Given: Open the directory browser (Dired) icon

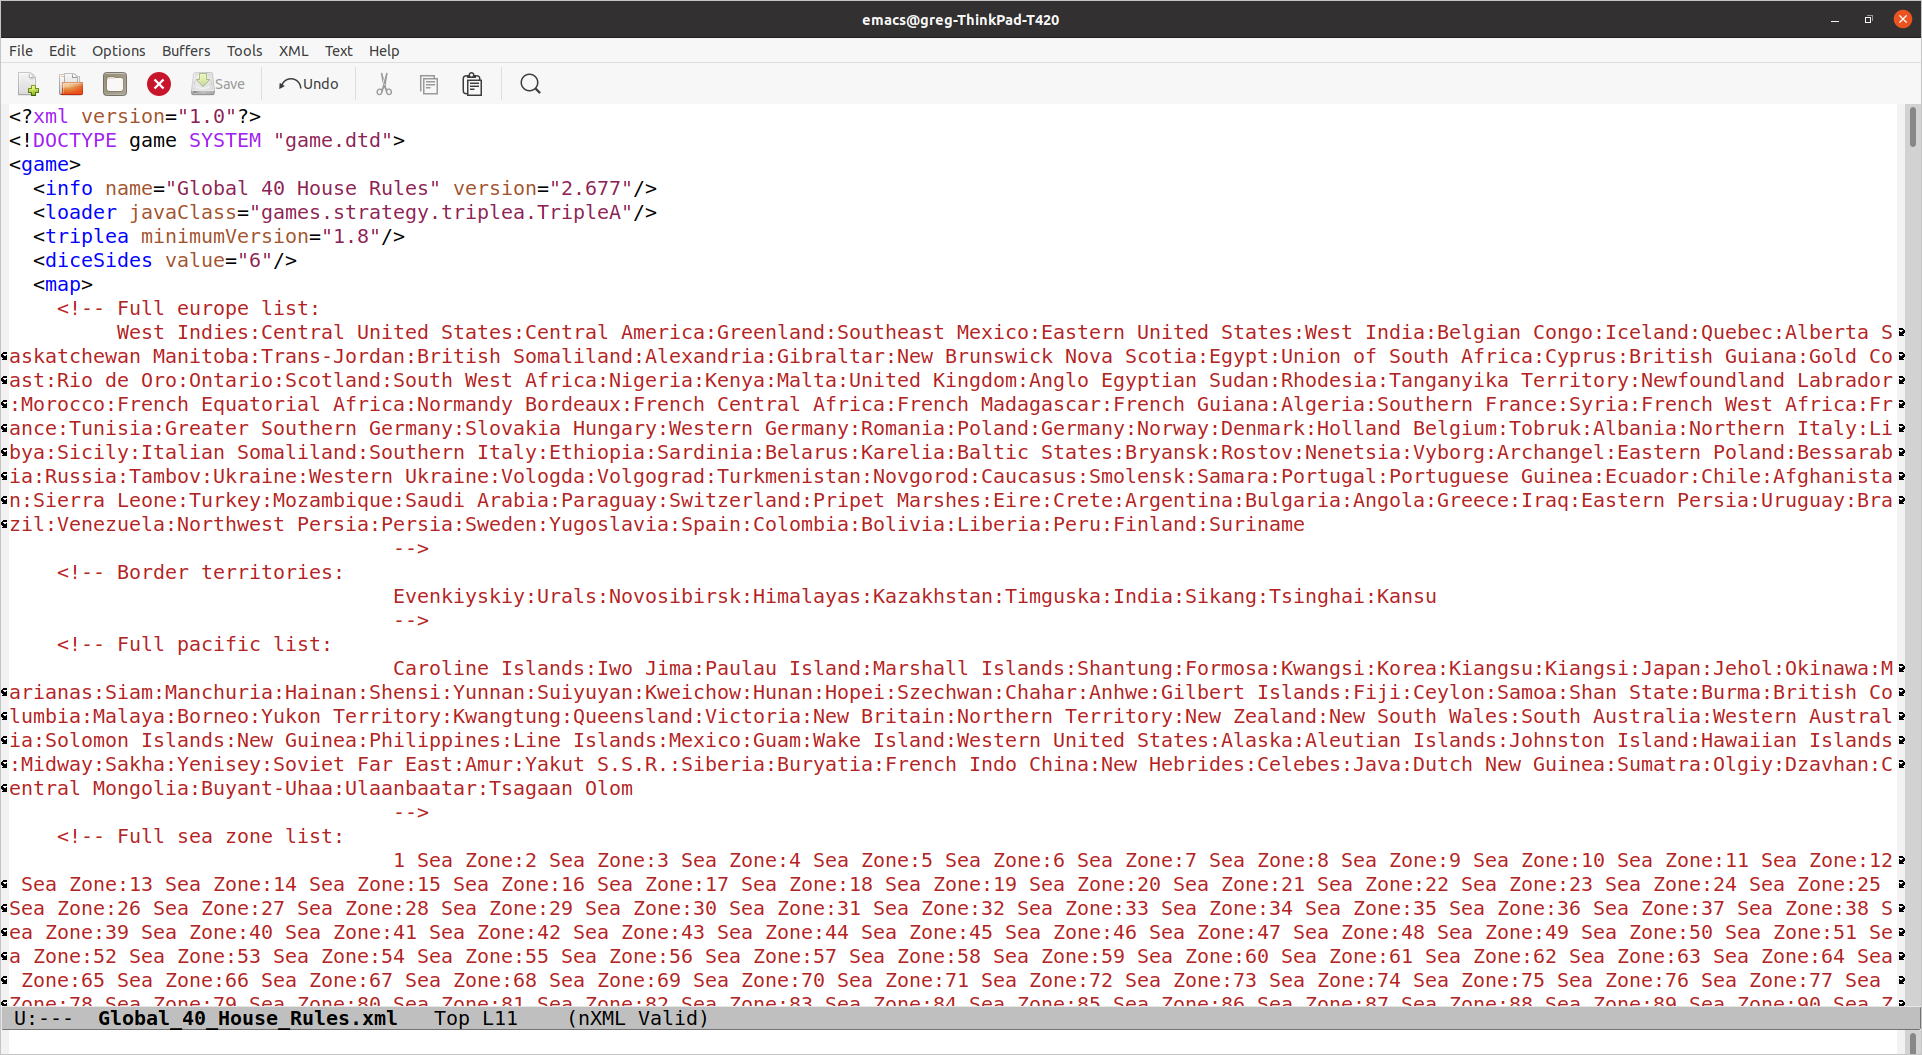Looking at the screenshot, I should (115, 84).
